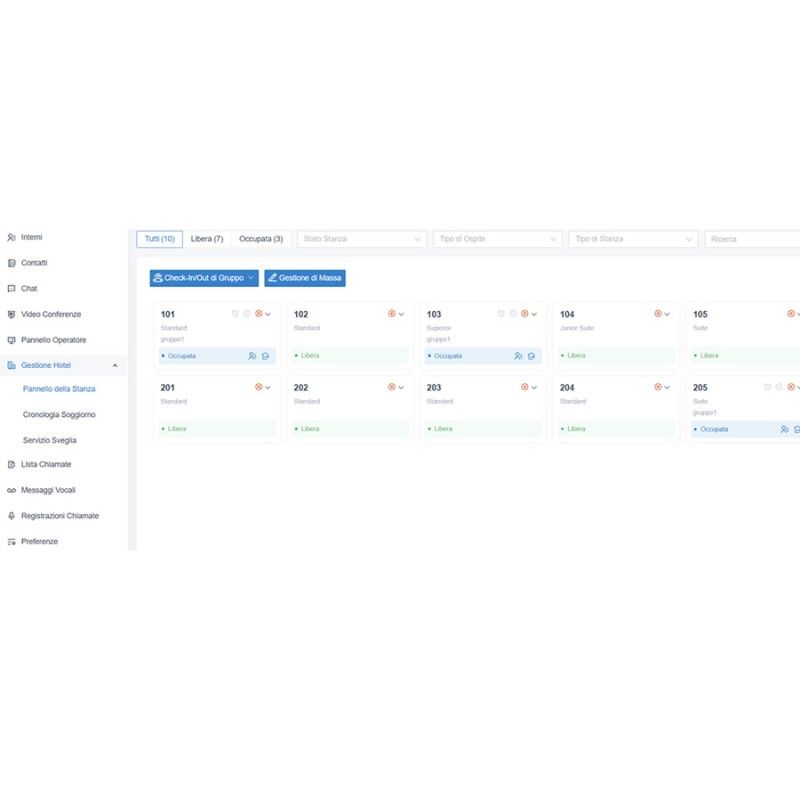Viewport: 800px width, 800px height.
Task: Open Pannello Operatore using its icon
Action: (x=12, y=340)
